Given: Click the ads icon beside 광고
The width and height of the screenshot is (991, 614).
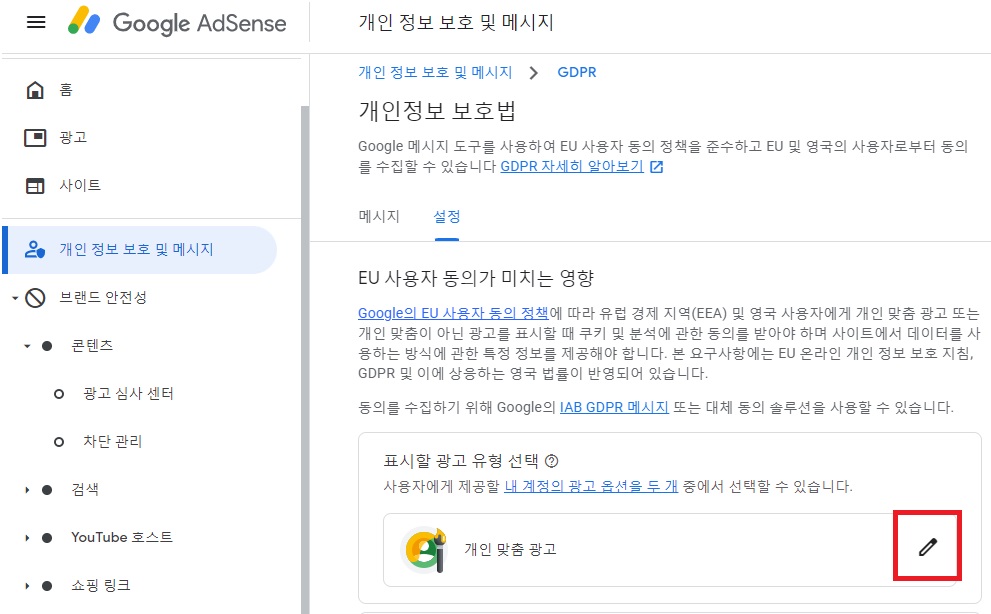Looking at the screenshot, I should click(x=35, y=137).
